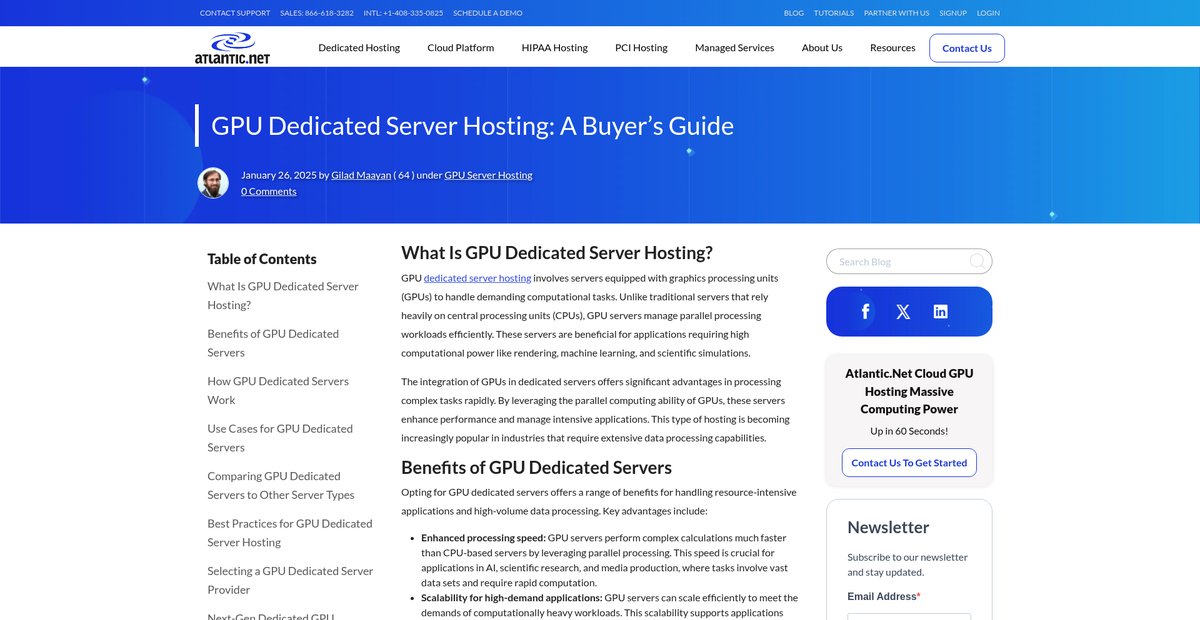Click the page title 'GPU Dedicated Server Hosting: A Buyer's Guide'
This screenshot has height=620, width=1200.
[472, 125]
